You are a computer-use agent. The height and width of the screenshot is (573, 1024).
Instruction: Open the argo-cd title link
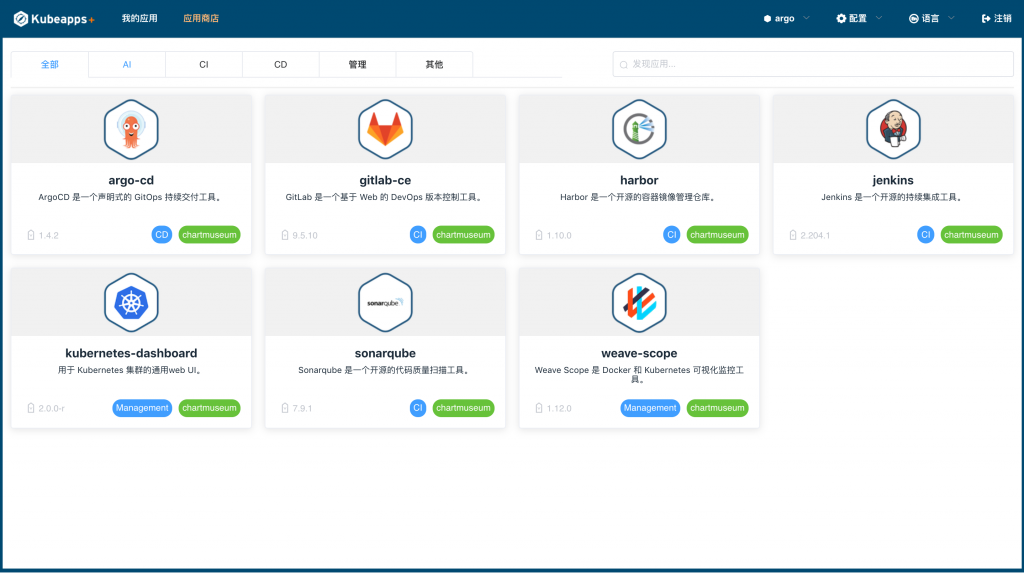pyautogui.click(x=131, y=180)
